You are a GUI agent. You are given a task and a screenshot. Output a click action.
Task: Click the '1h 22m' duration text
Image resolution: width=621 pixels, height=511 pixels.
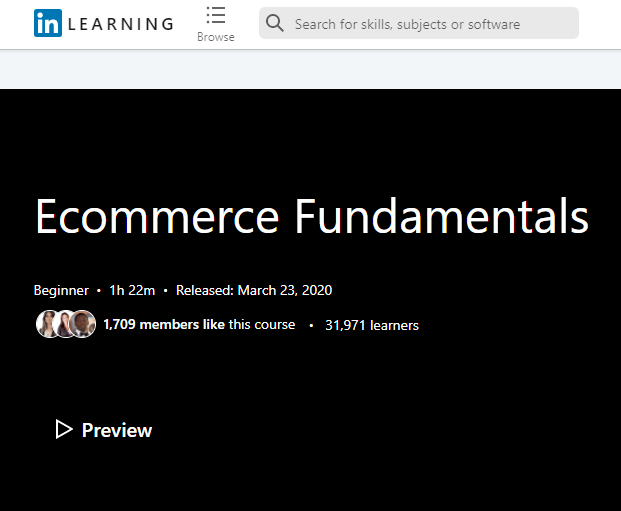[132, 290]
